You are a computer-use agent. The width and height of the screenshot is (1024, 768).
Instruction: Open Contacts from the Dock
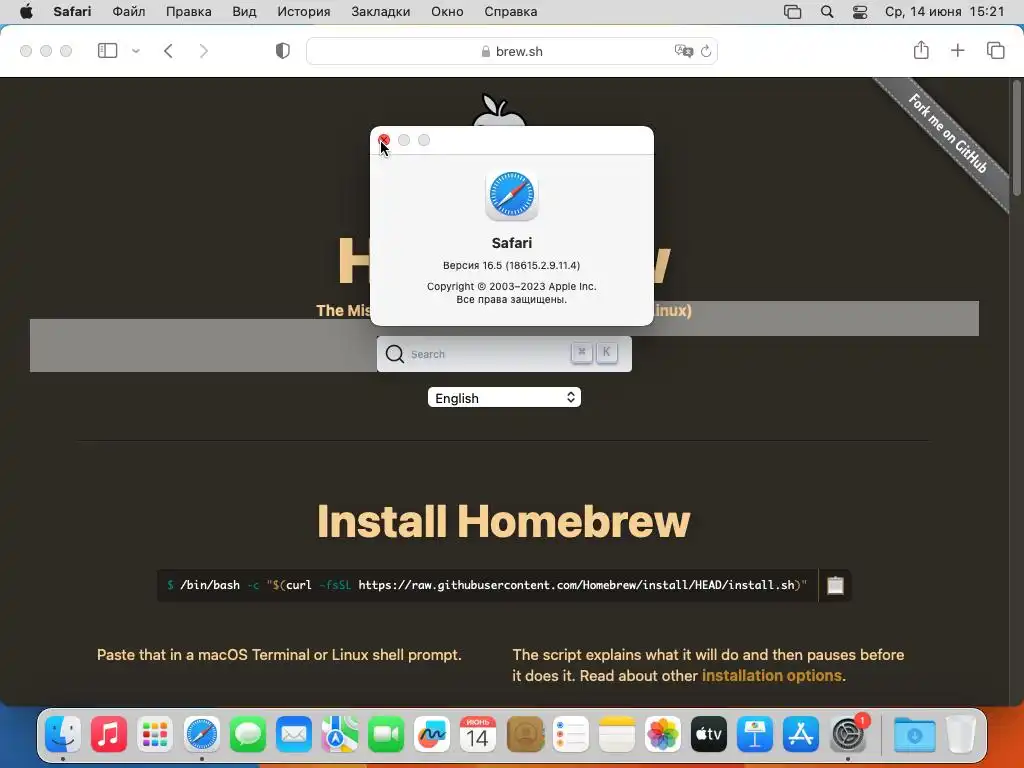[524, 734]
